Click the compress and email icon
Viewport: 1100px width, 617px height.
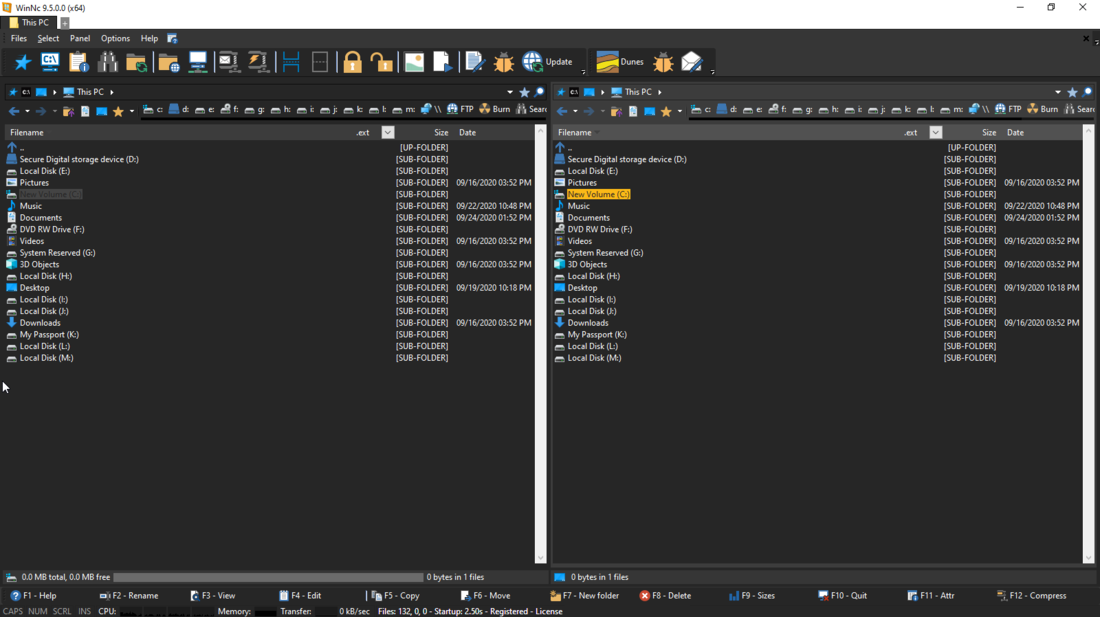[228, 62]
